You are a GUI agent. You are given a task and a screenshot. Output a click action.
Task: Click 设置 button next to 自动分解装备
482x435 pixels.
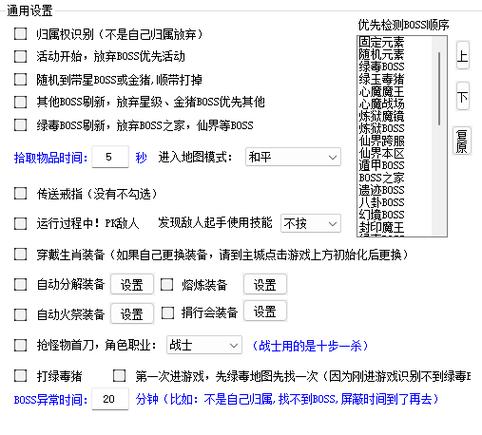[x=132, y=284]
